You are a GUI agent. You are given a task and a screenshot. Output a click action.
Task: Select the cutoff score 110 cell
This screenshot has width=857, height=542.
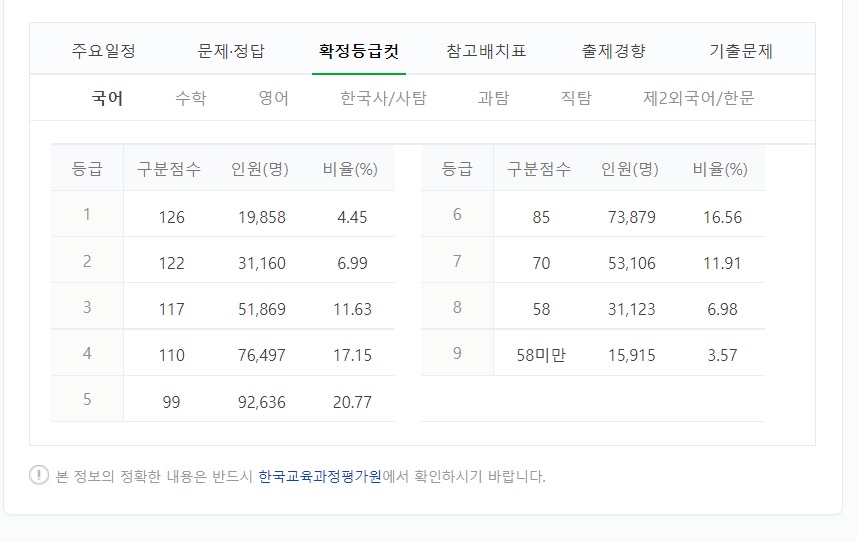[x=172, y=356]
